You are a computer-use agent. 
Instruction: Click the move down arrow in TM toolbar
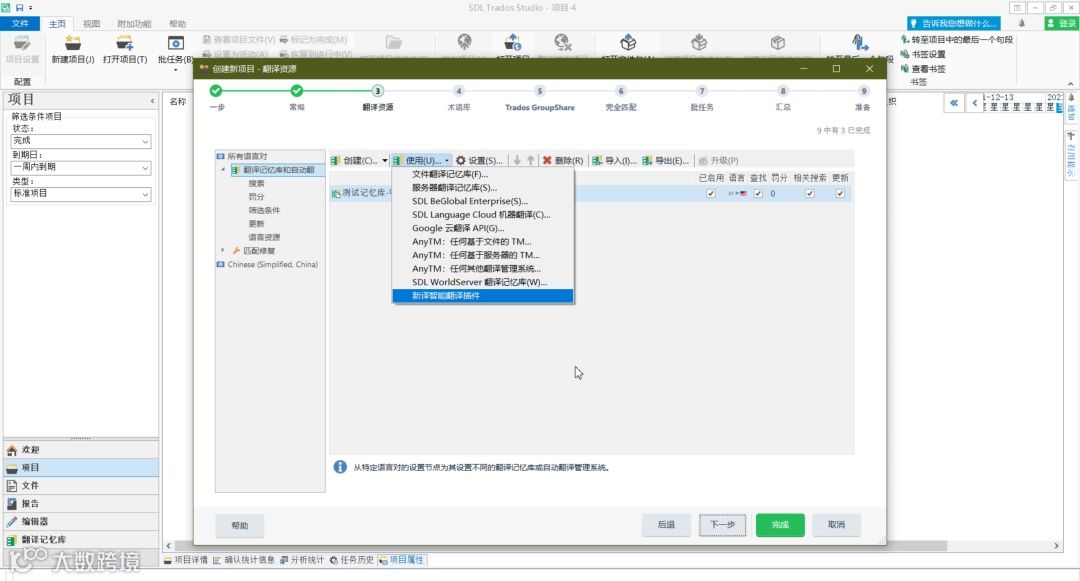coord(517,160)
